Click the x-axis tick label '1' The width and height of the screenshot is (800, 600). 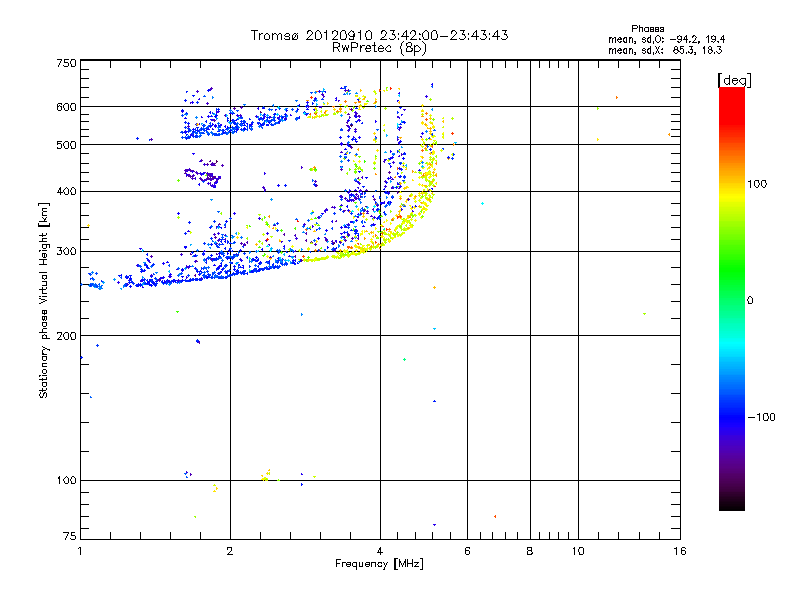pyautogui.click(x=80, y=551)
